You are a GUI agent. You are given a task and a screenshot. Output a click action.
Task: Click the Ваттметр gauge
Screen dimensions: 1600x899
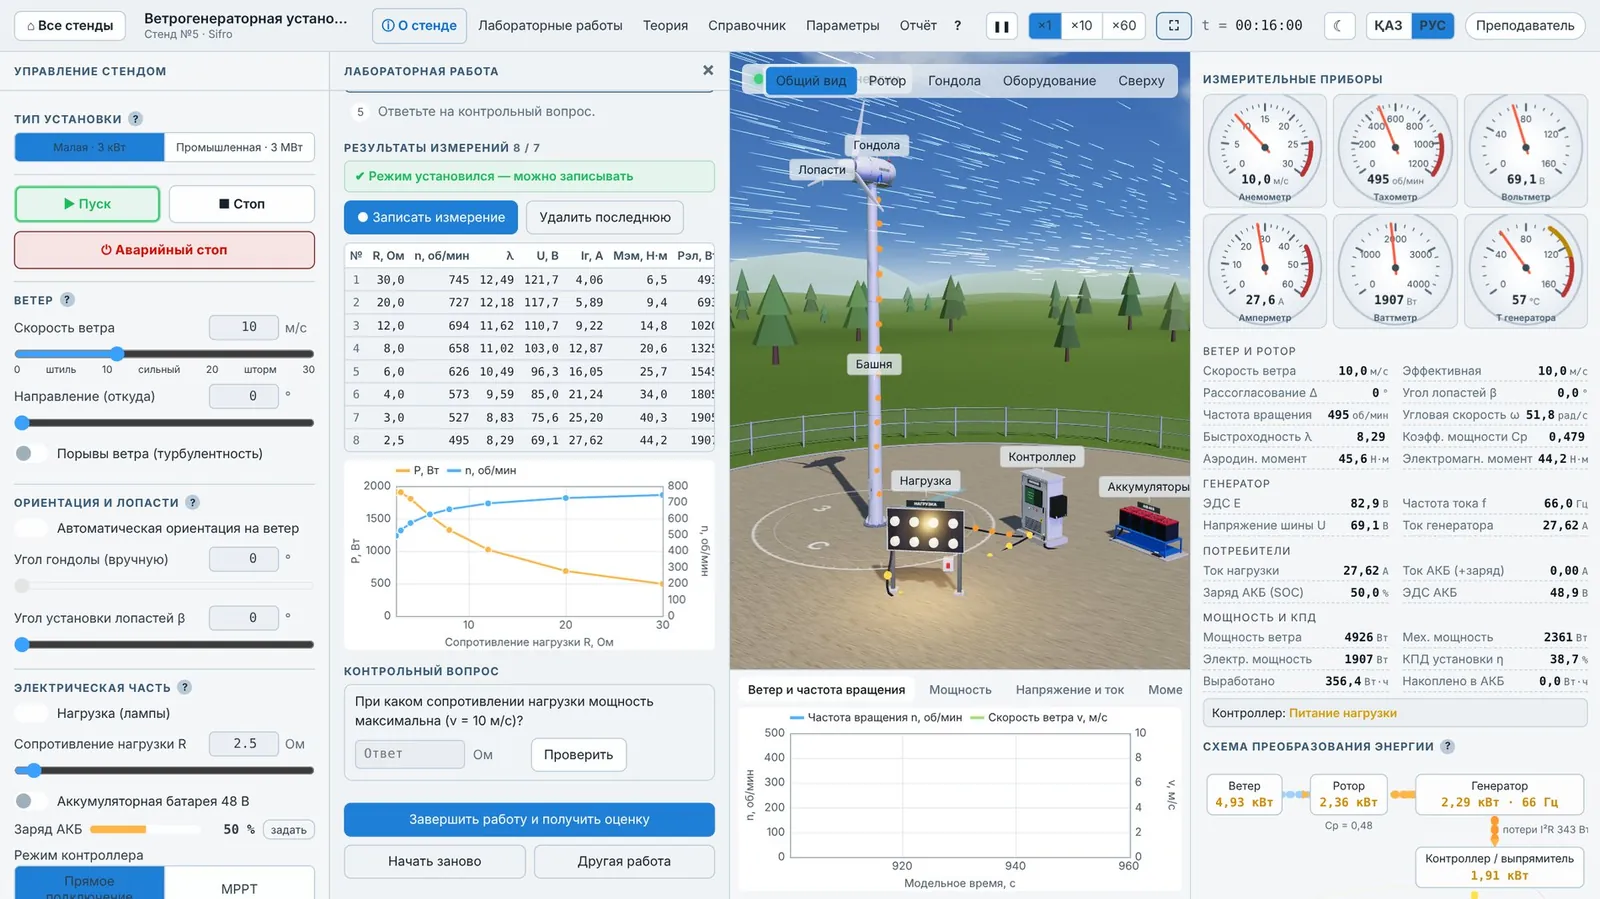1395,271
